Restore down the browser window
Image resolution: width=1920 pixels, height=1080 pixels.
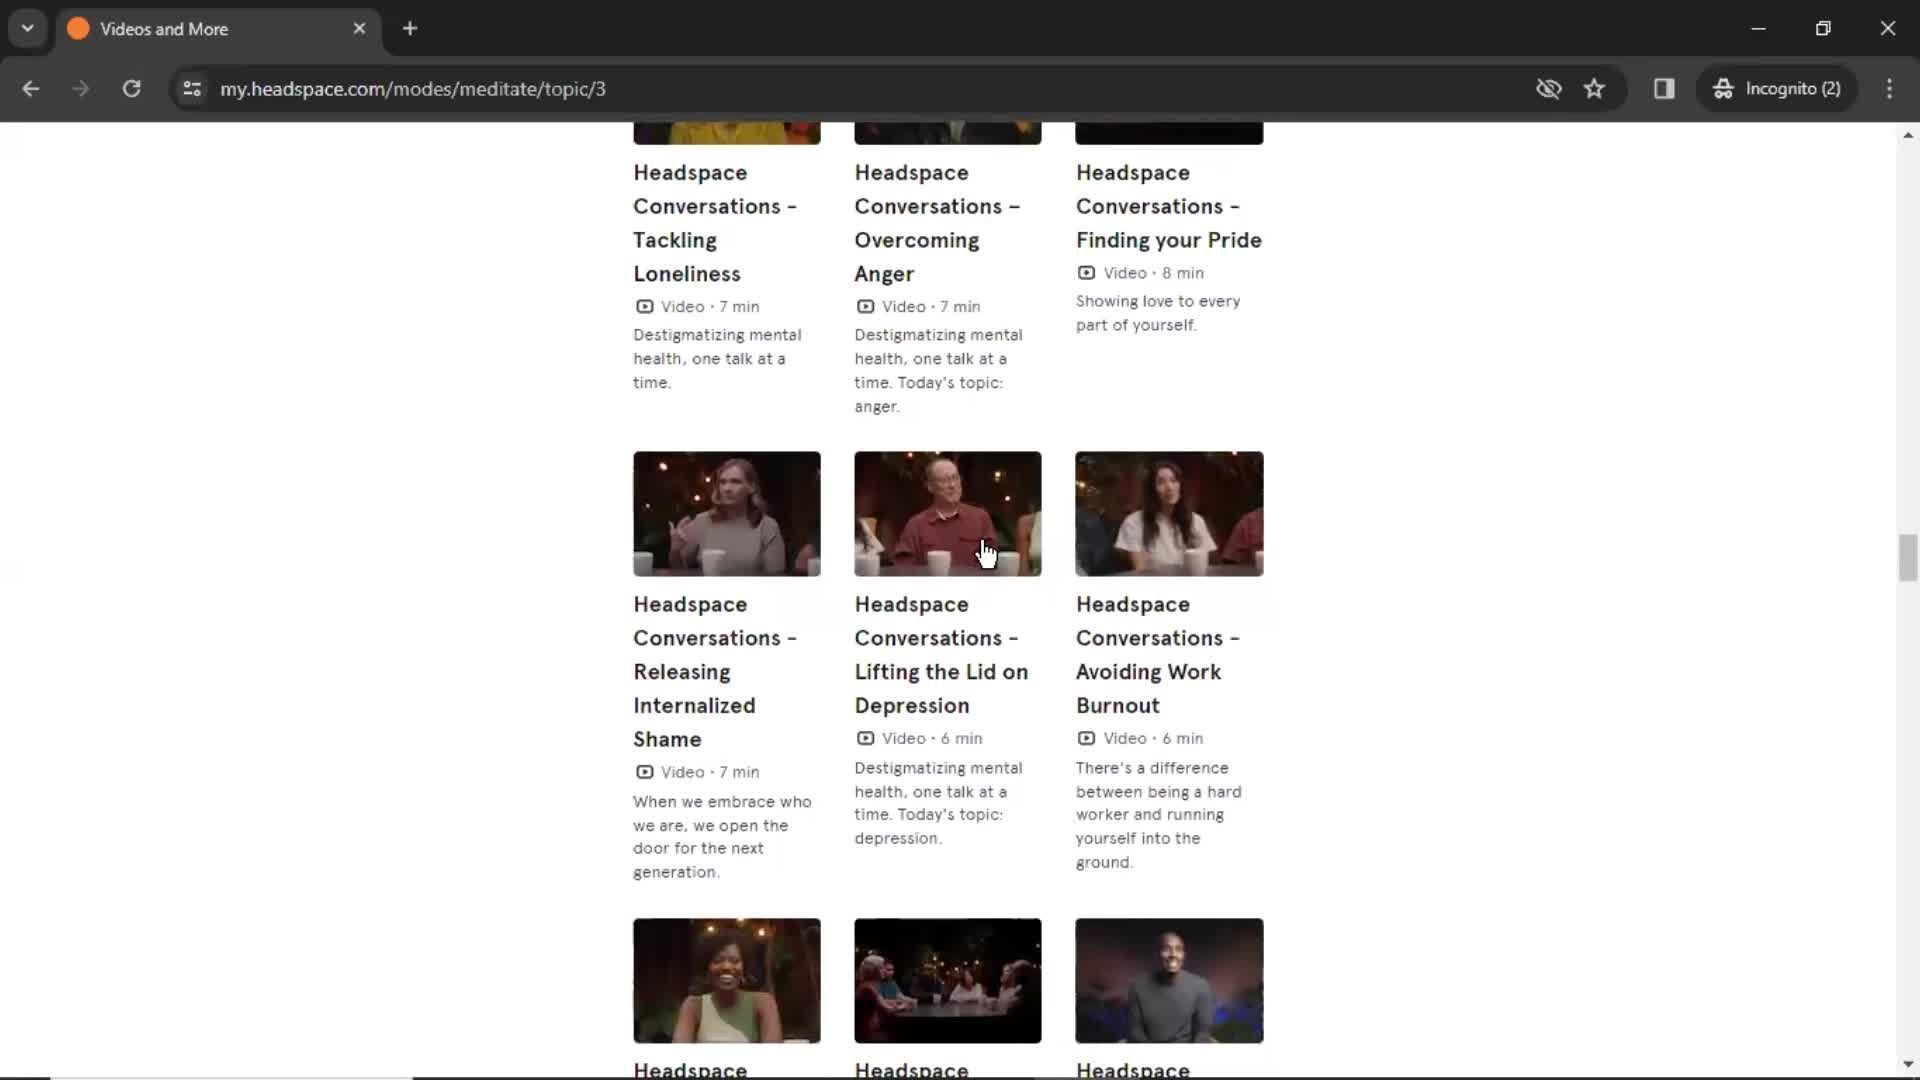(1823, 28)
